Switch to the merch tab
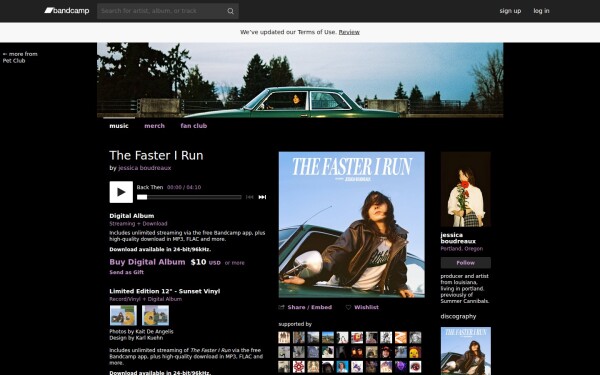The width and height of the screenshot is (600, 375). point(155,126)
